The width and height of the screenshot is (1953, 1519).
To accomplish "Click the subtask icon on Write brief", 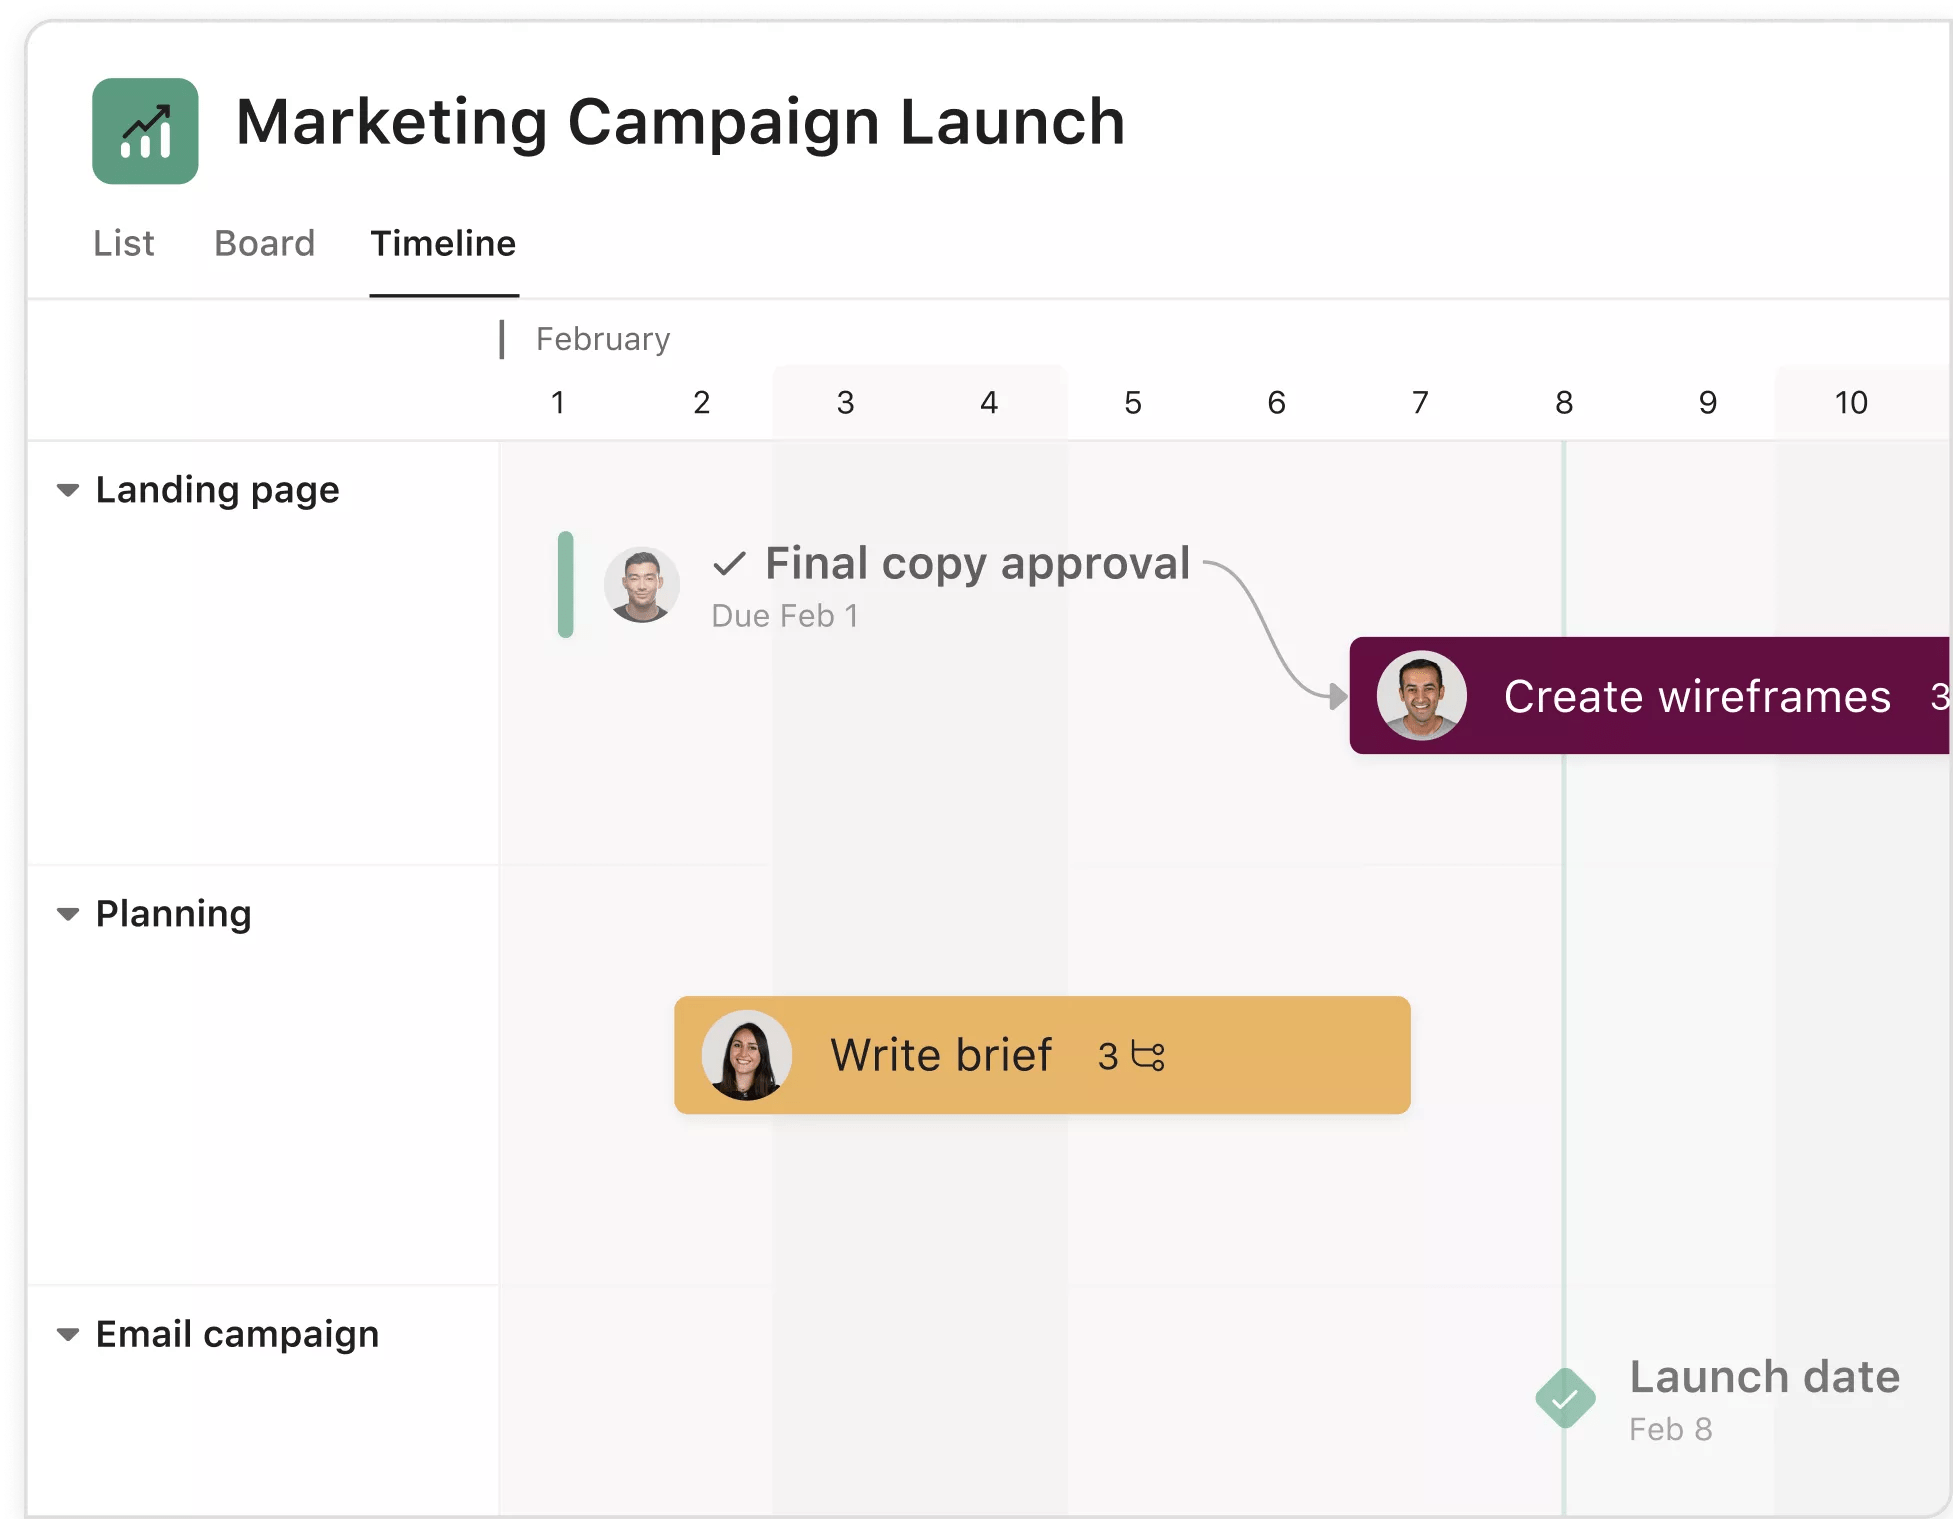I will click(1148, 1057).
